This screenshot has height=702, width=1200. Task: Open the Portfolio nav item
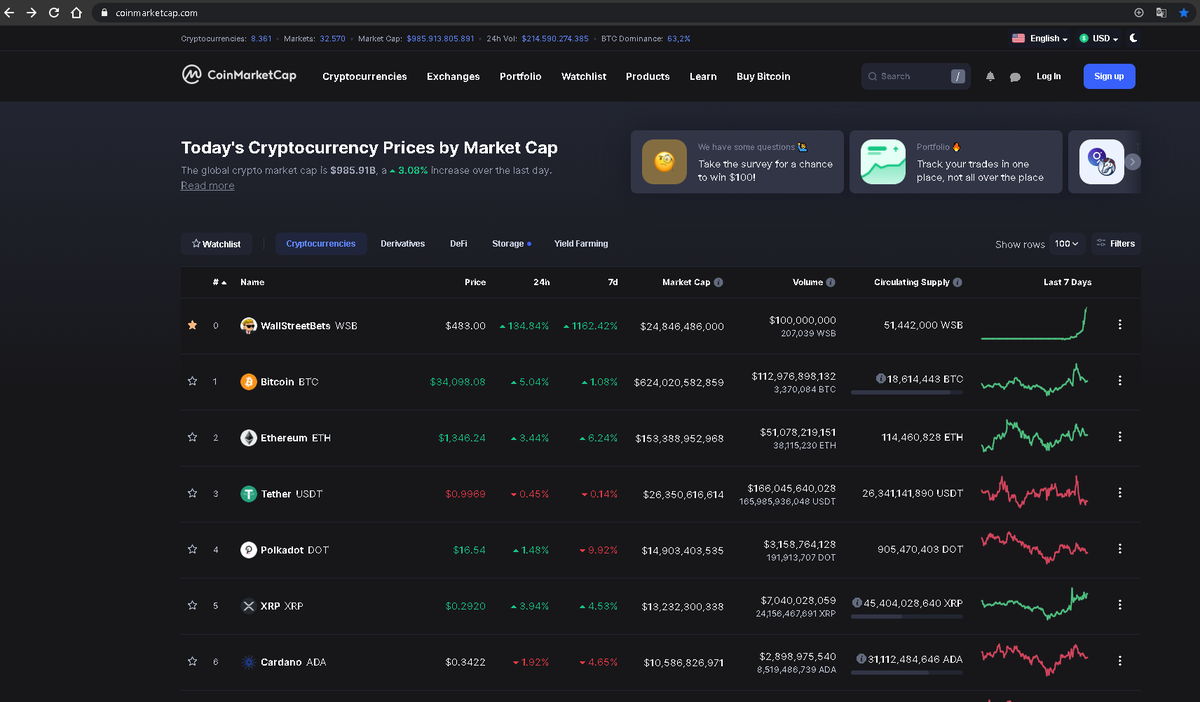520,76
